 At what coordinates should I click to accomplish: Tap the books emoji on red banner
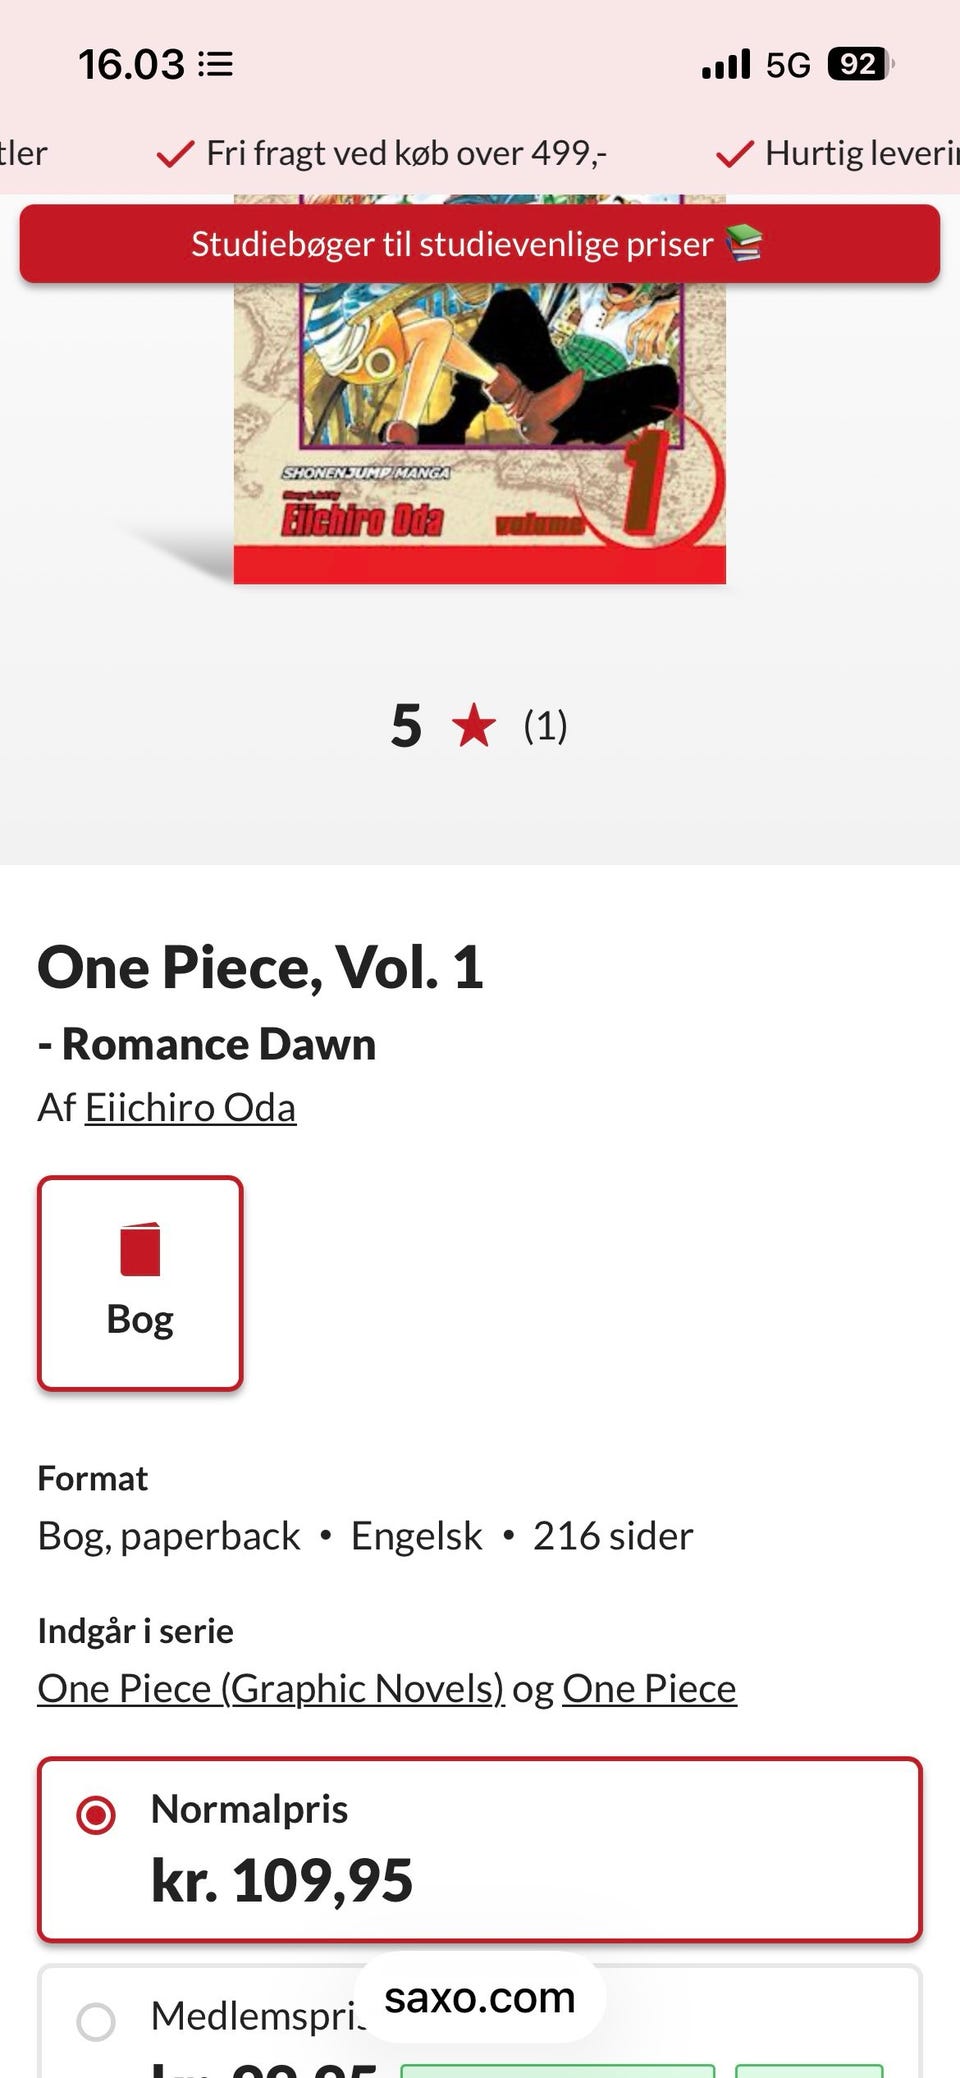(x=743, y=243)
